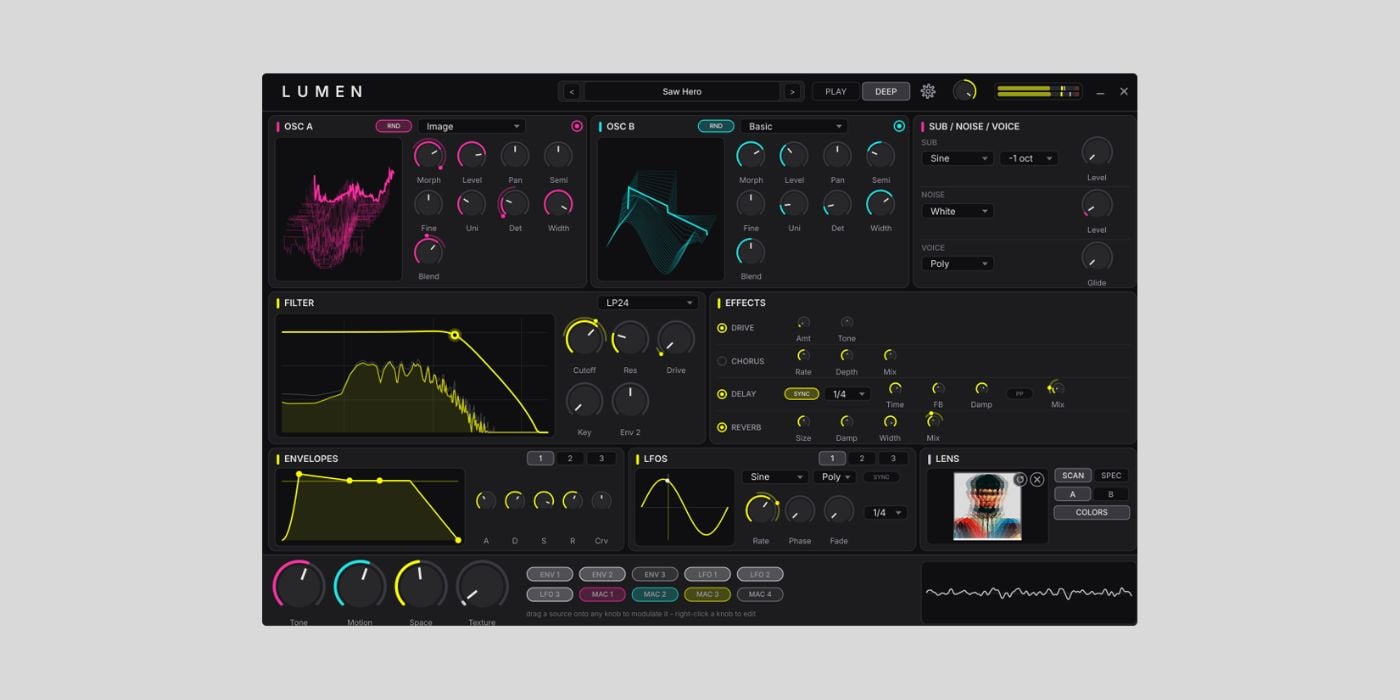Click the Space macro knob

coord(421,586)
